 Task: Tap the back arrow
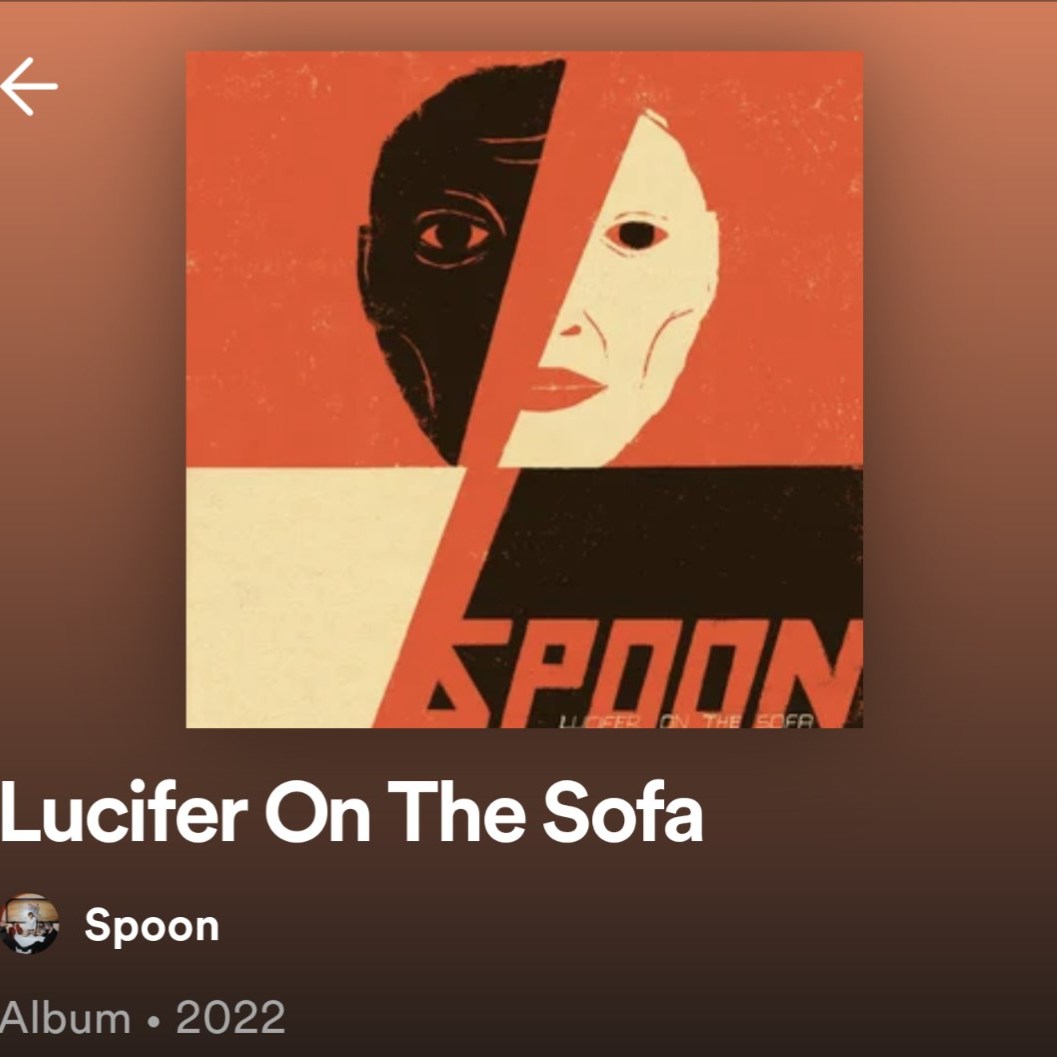click(29, 86)
